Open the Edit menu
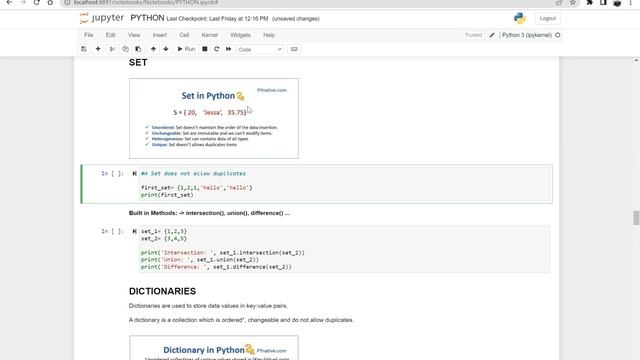640x360 pixels. tap(111, 35)
